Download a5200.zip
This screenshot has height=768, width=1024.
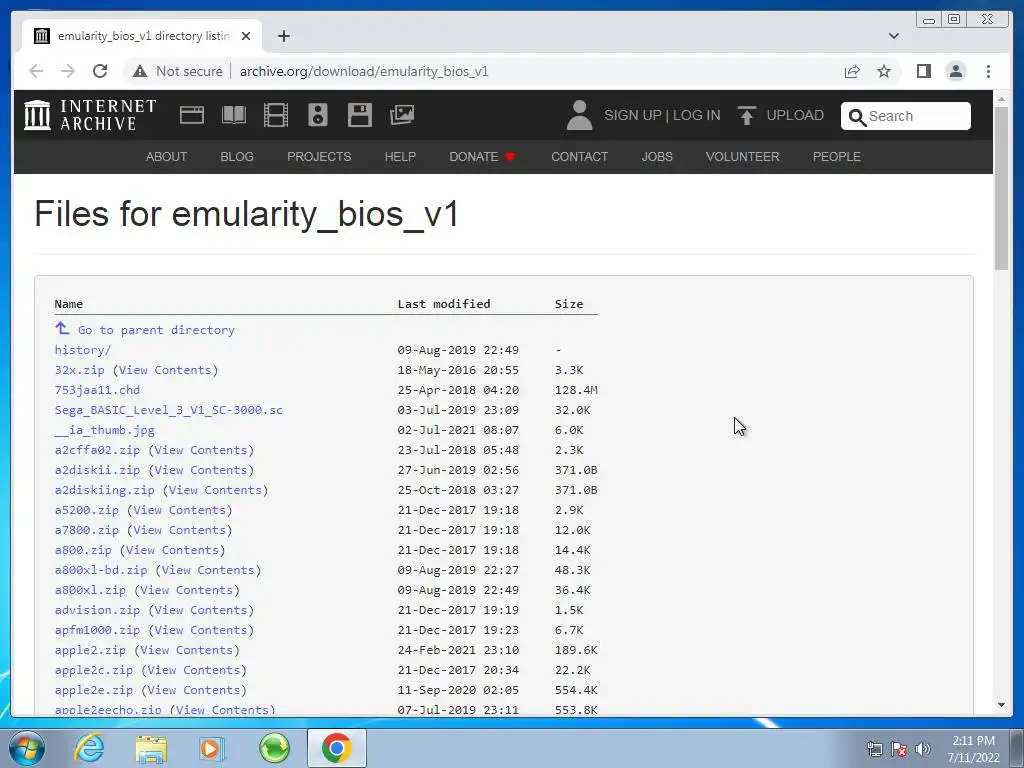[x=87, y=510]
